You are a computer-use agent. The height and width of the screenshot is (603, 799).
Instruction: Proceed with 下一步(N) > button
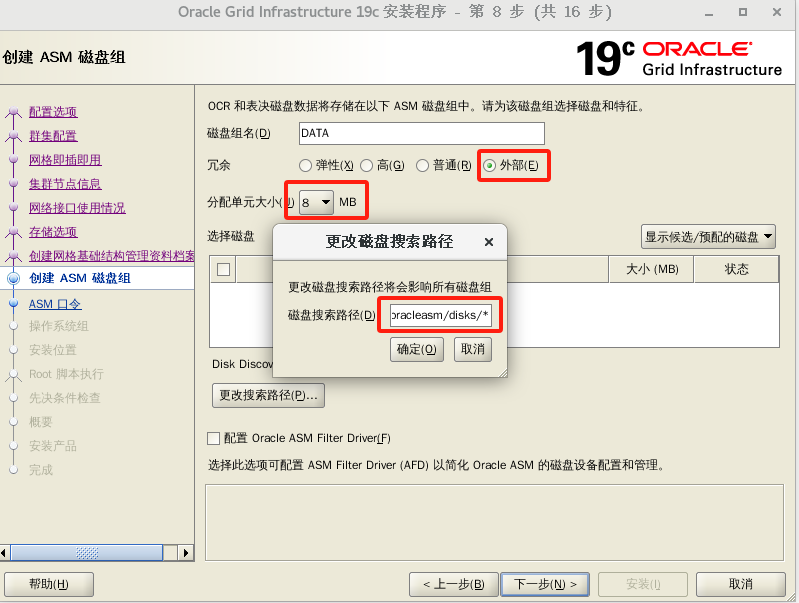pos(545,584)
